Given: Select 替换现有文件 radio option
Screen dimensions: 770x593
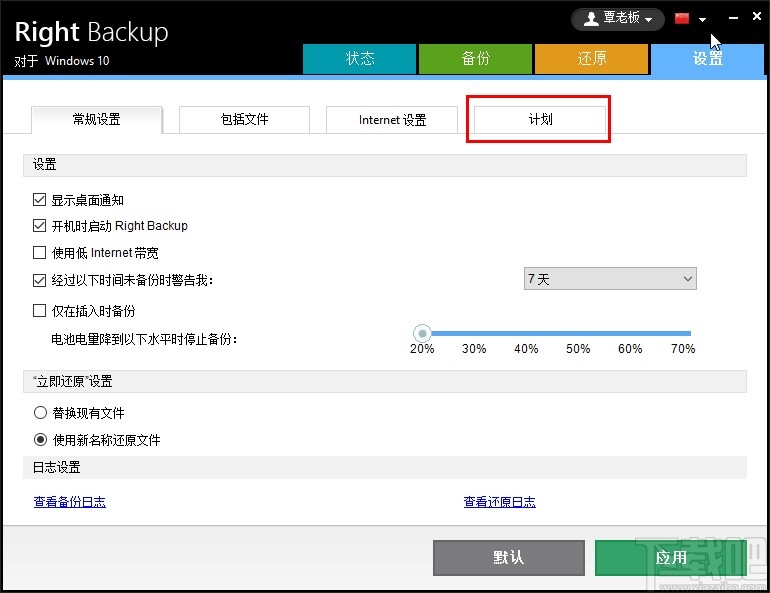Looking at the screenshot, I should tap(40, 412).
